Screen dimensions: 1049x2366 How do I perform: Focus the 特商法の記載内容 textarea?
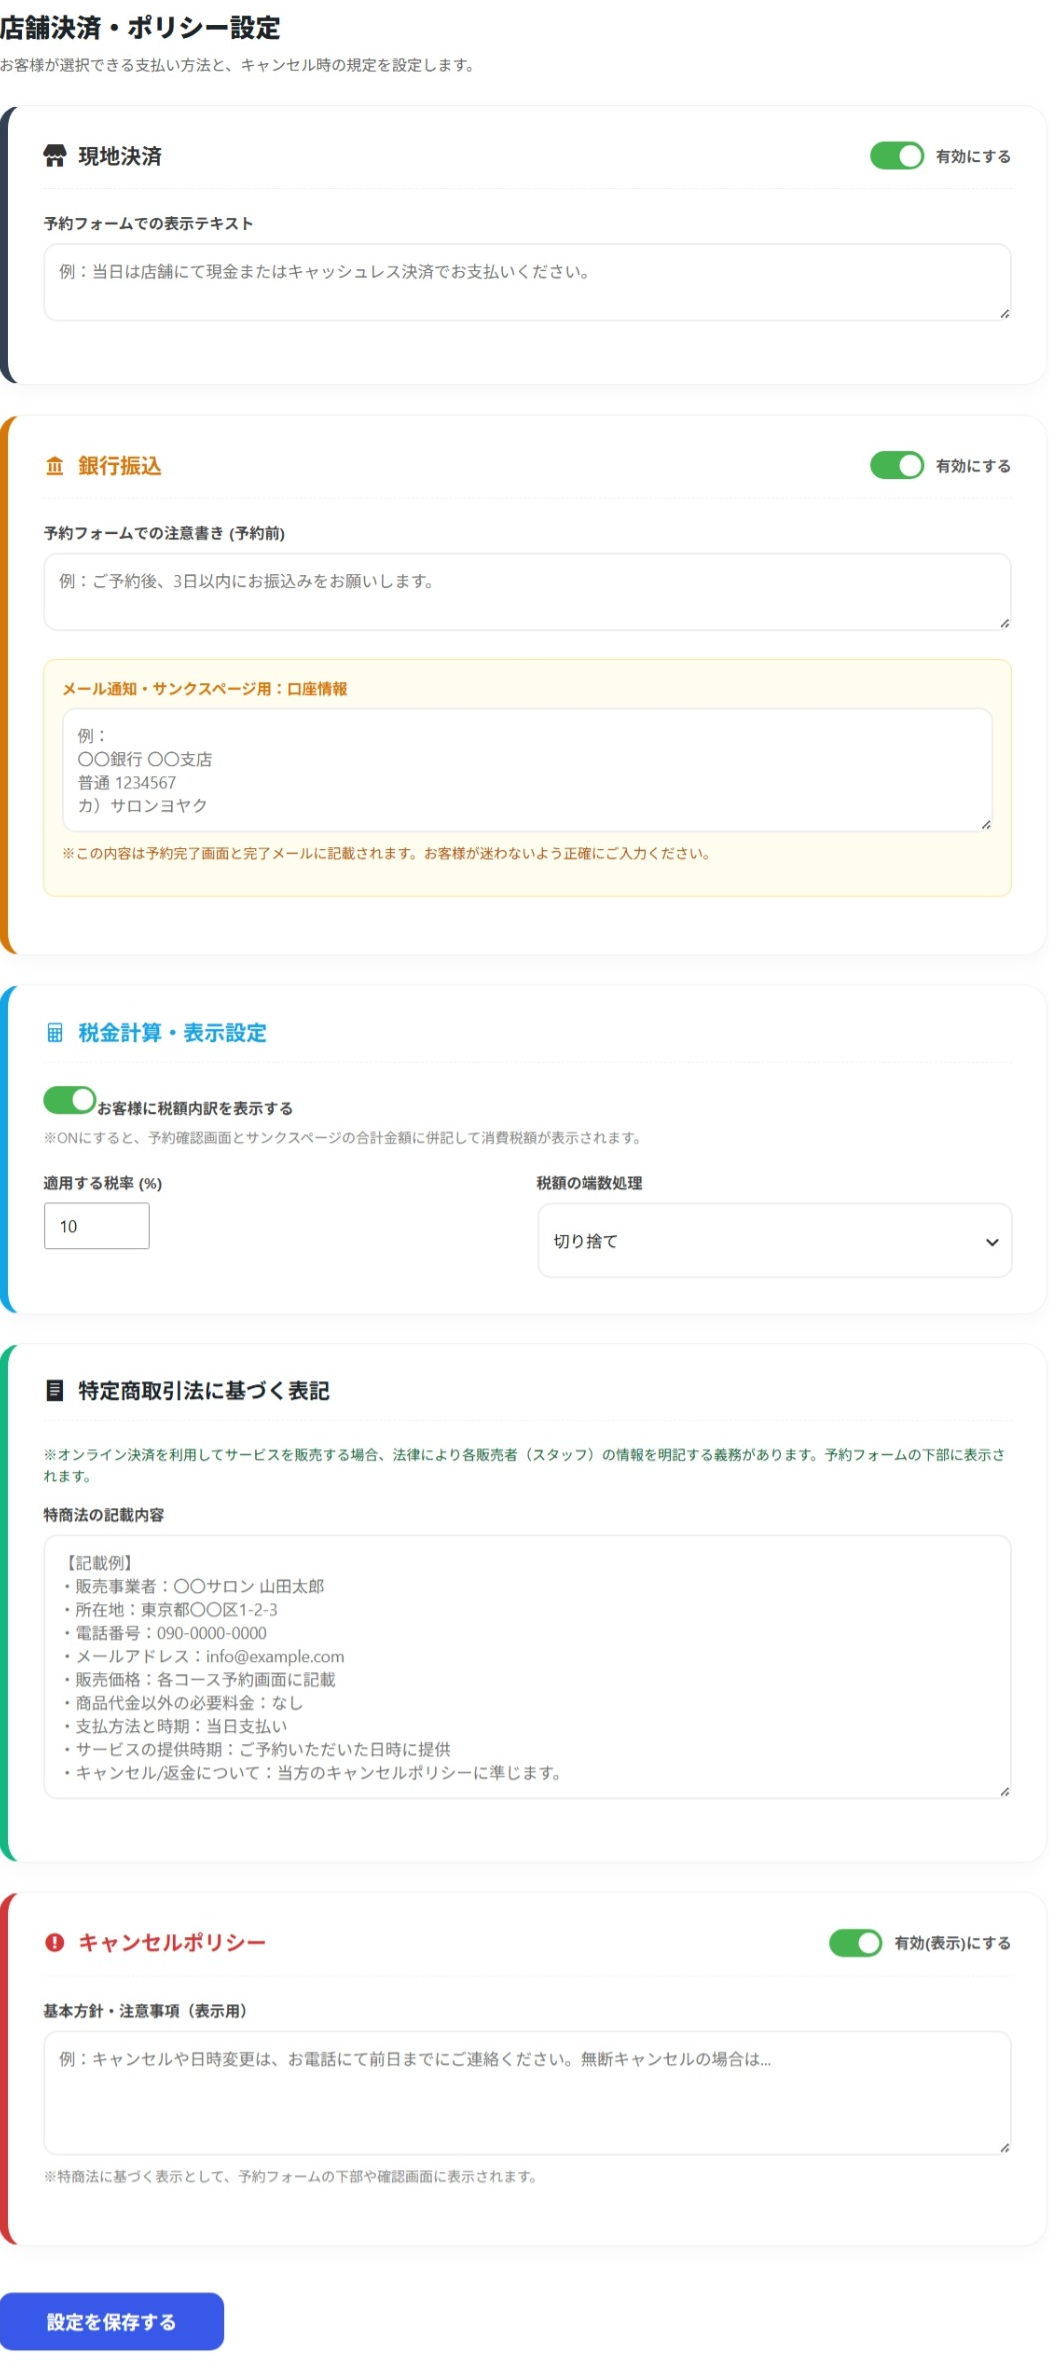tap(527, 1667)
